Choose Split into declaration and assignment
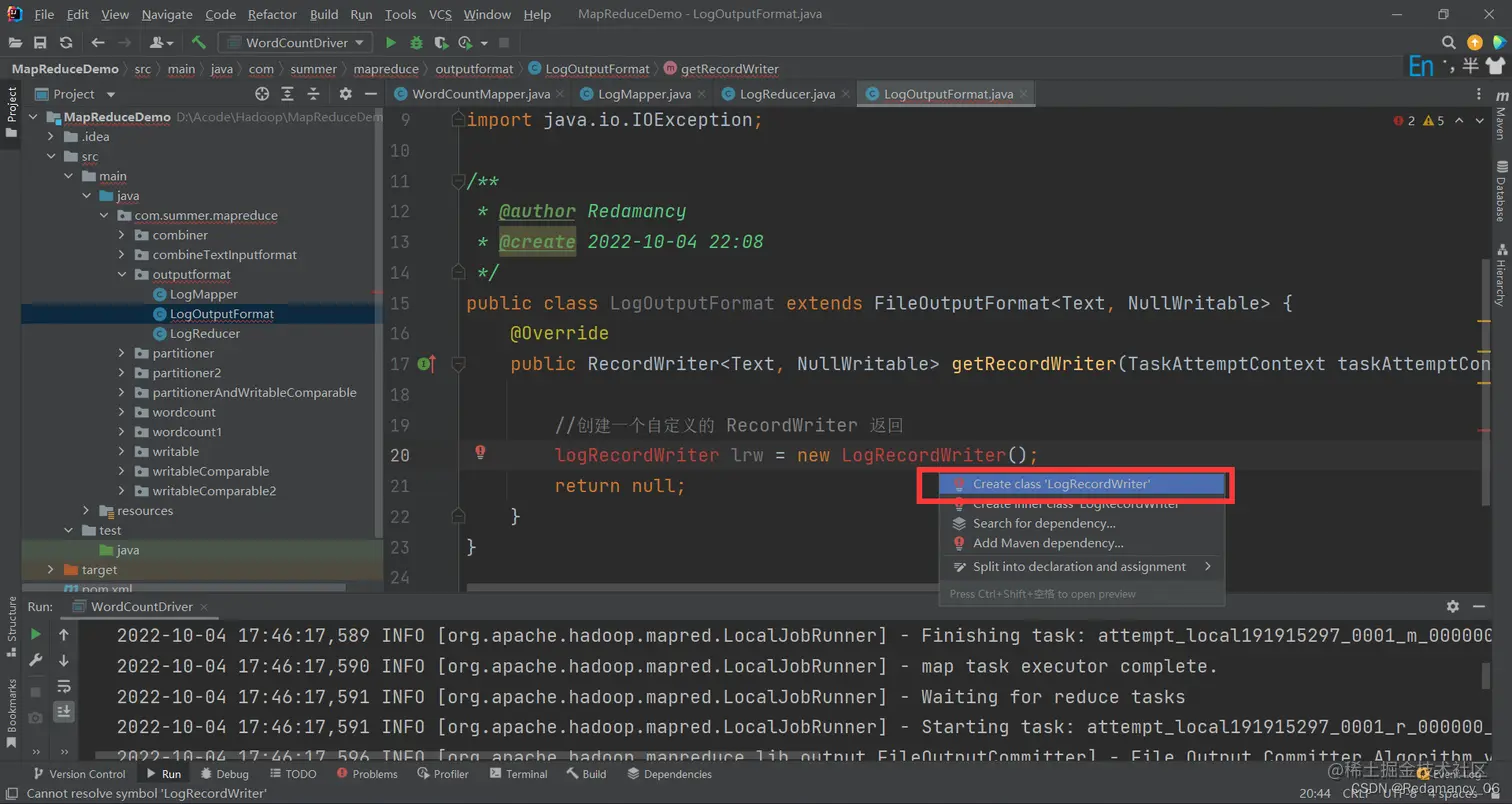The height and width of the screenshot is (804, 1512). pyautogui.click(x=1081, y=567)
